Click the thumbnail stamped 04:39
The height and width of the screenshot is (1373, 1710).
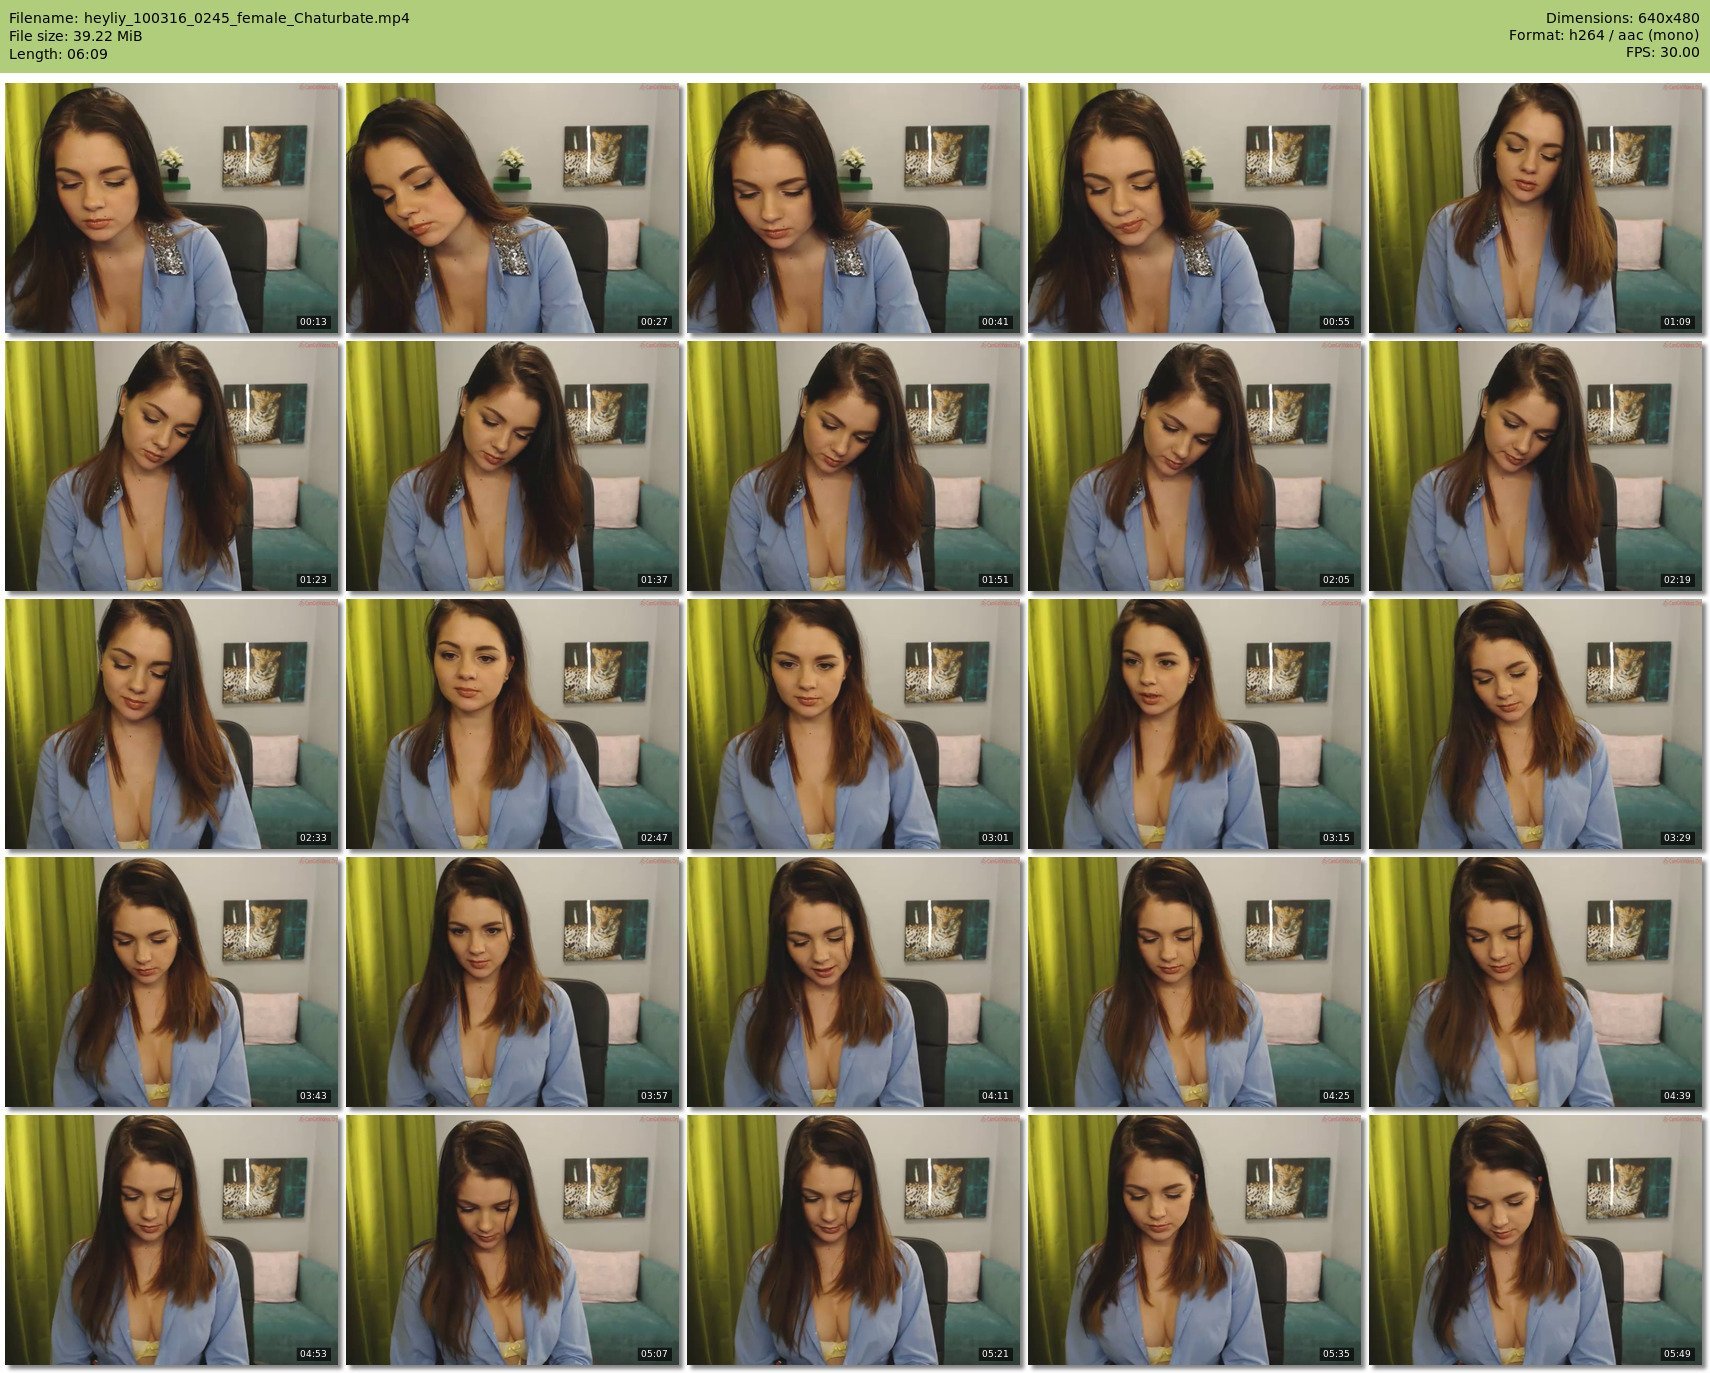click(x=1536, y=982)
